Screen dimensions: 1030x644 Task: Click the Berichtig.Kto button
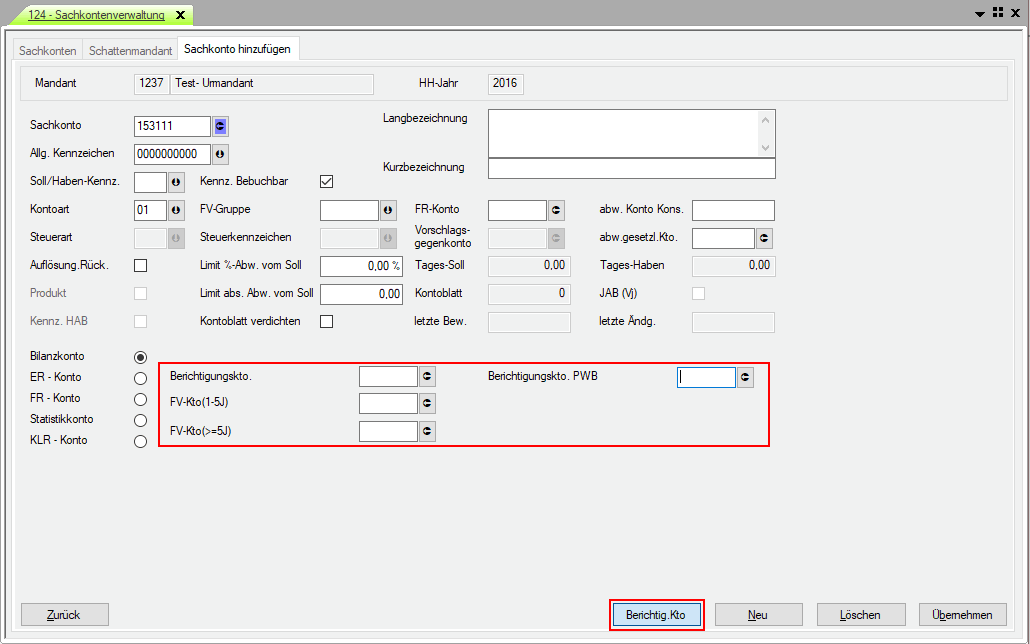(656, 615)
